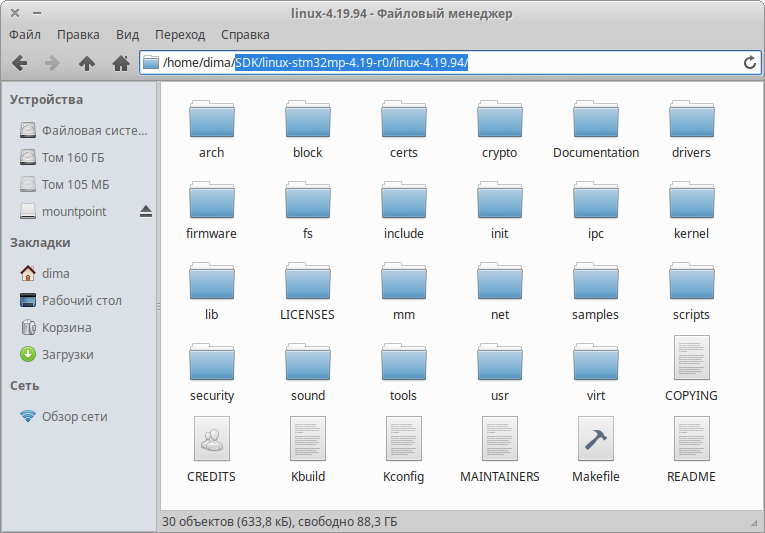Image resolution: width=765 pixels, height=533 pixels.
Task: Select the kernel folder
Action: tap(691, 211)
